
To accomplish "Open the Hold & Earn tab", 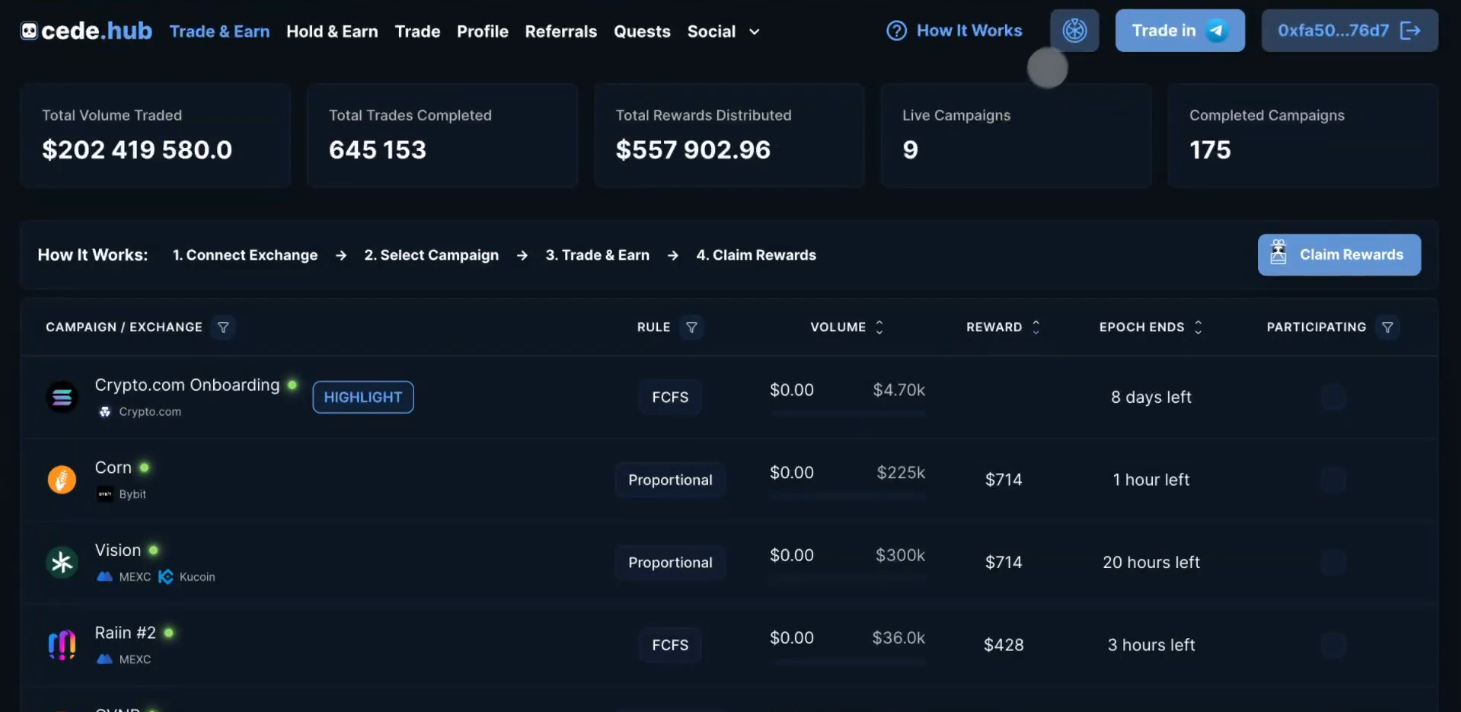I will [332, 32].
